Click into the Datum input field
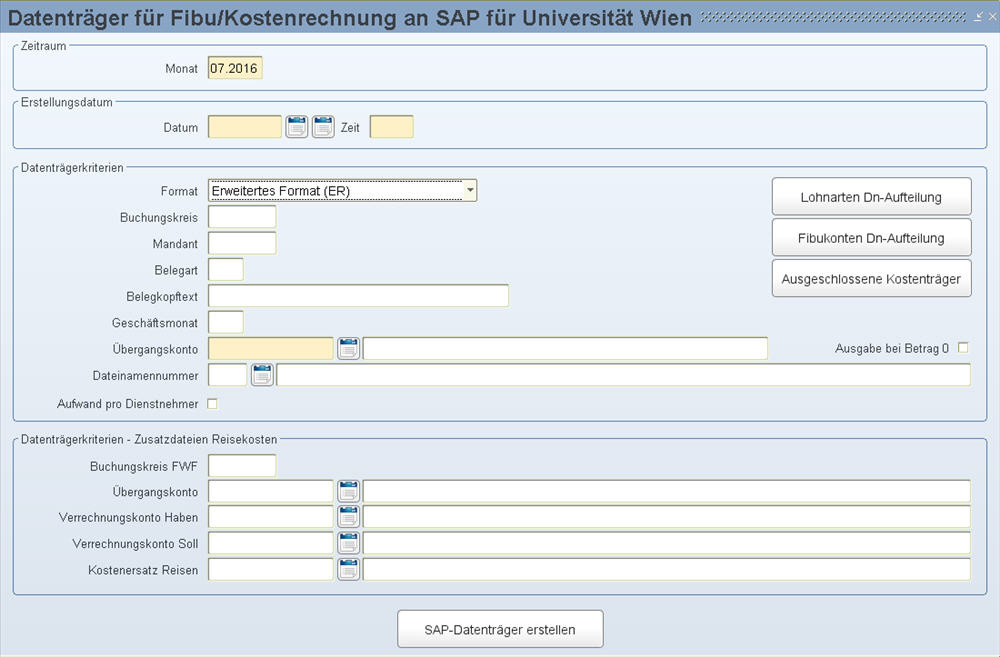 pos(245,127)
